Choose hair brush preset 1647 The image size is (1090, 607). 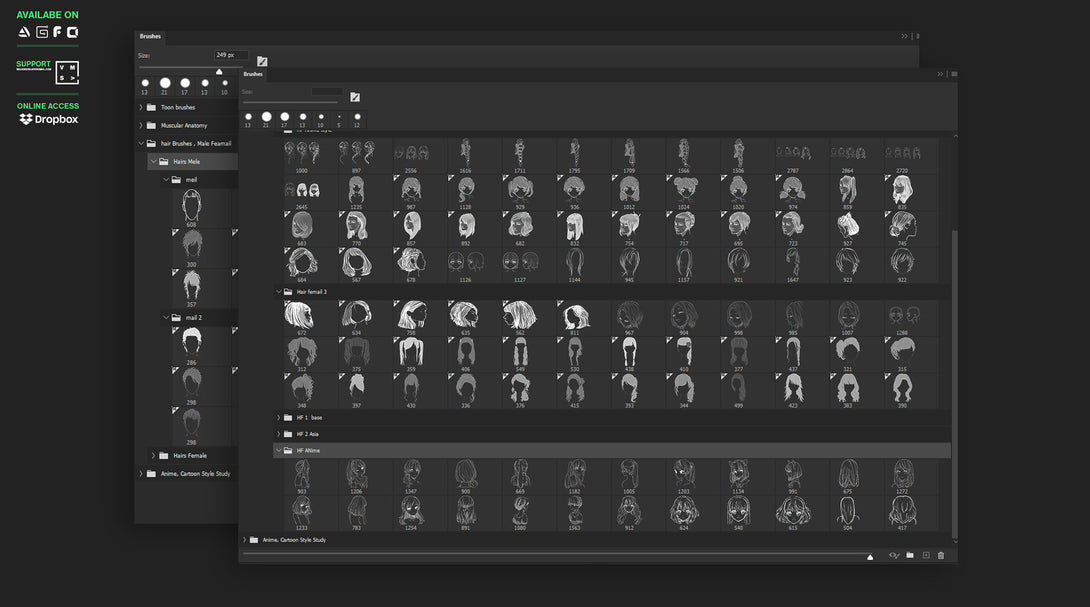coord(793,265)
